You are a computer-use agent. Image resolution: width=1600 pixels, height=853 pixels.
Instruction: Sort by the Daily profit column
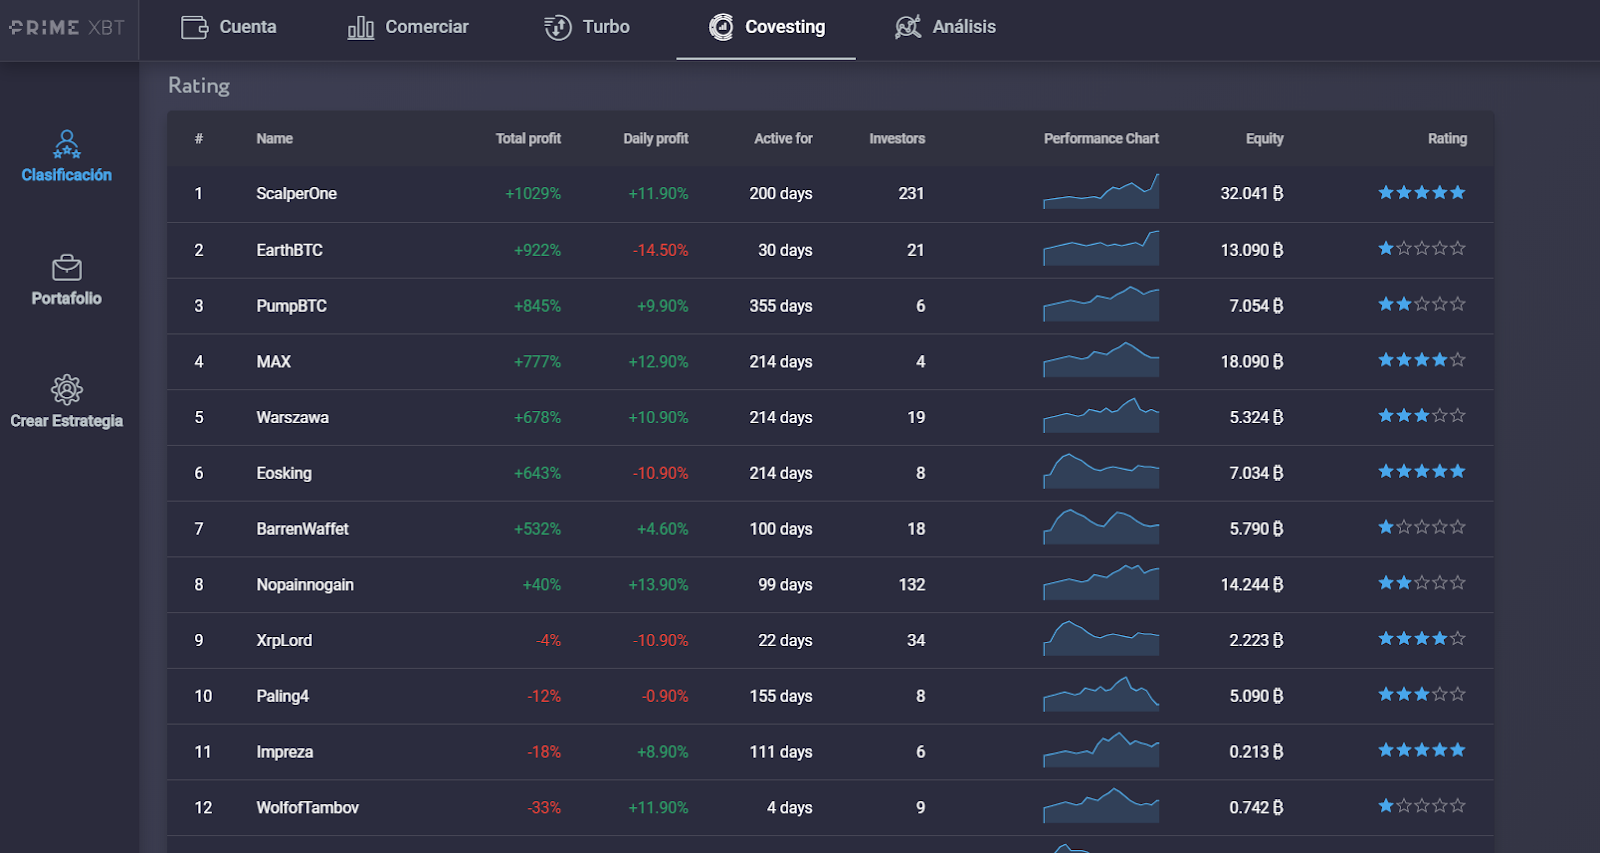tap(656, 139)
